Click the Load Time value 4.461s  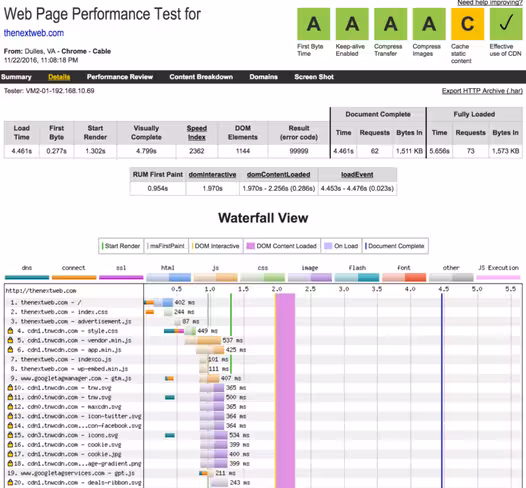[x=21, y=151]
